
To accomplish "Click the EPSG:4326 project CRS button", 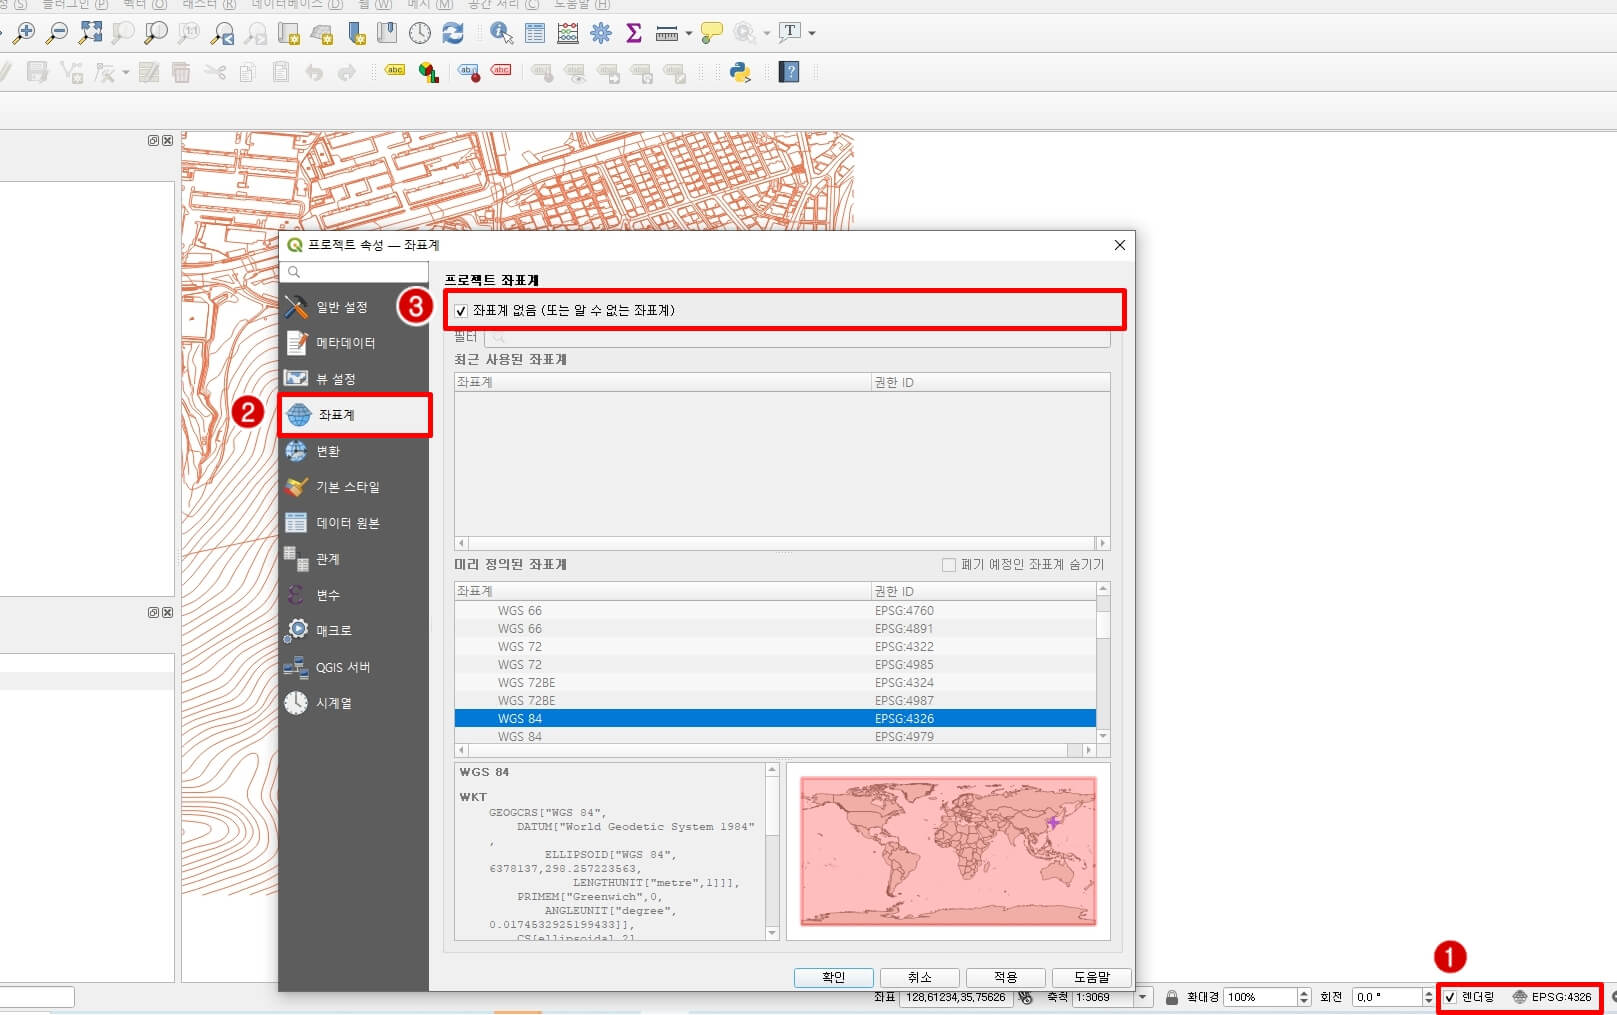I will pos(1552,997).
